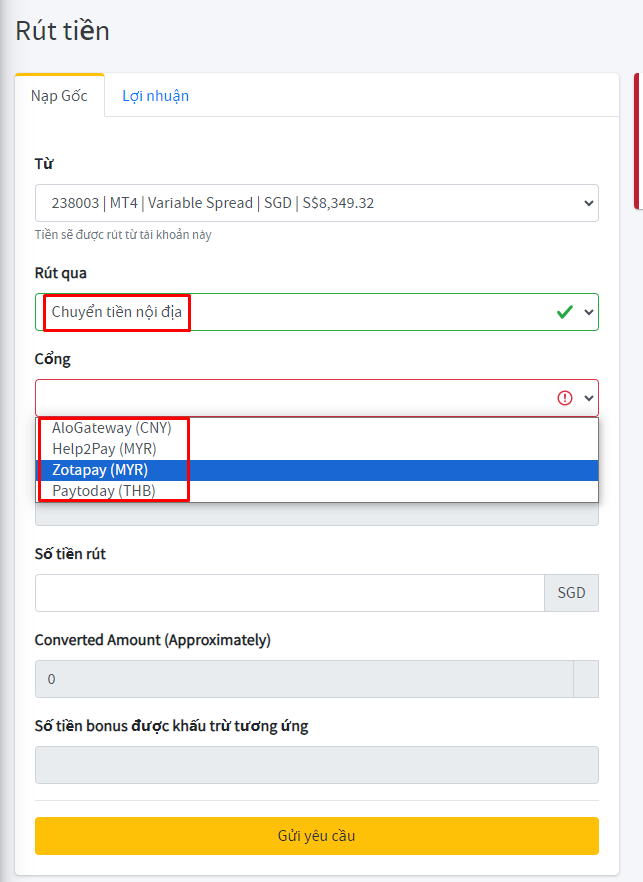The image size is (643, 882).
Task: Click the Rút qua field label
Action: 61,273
